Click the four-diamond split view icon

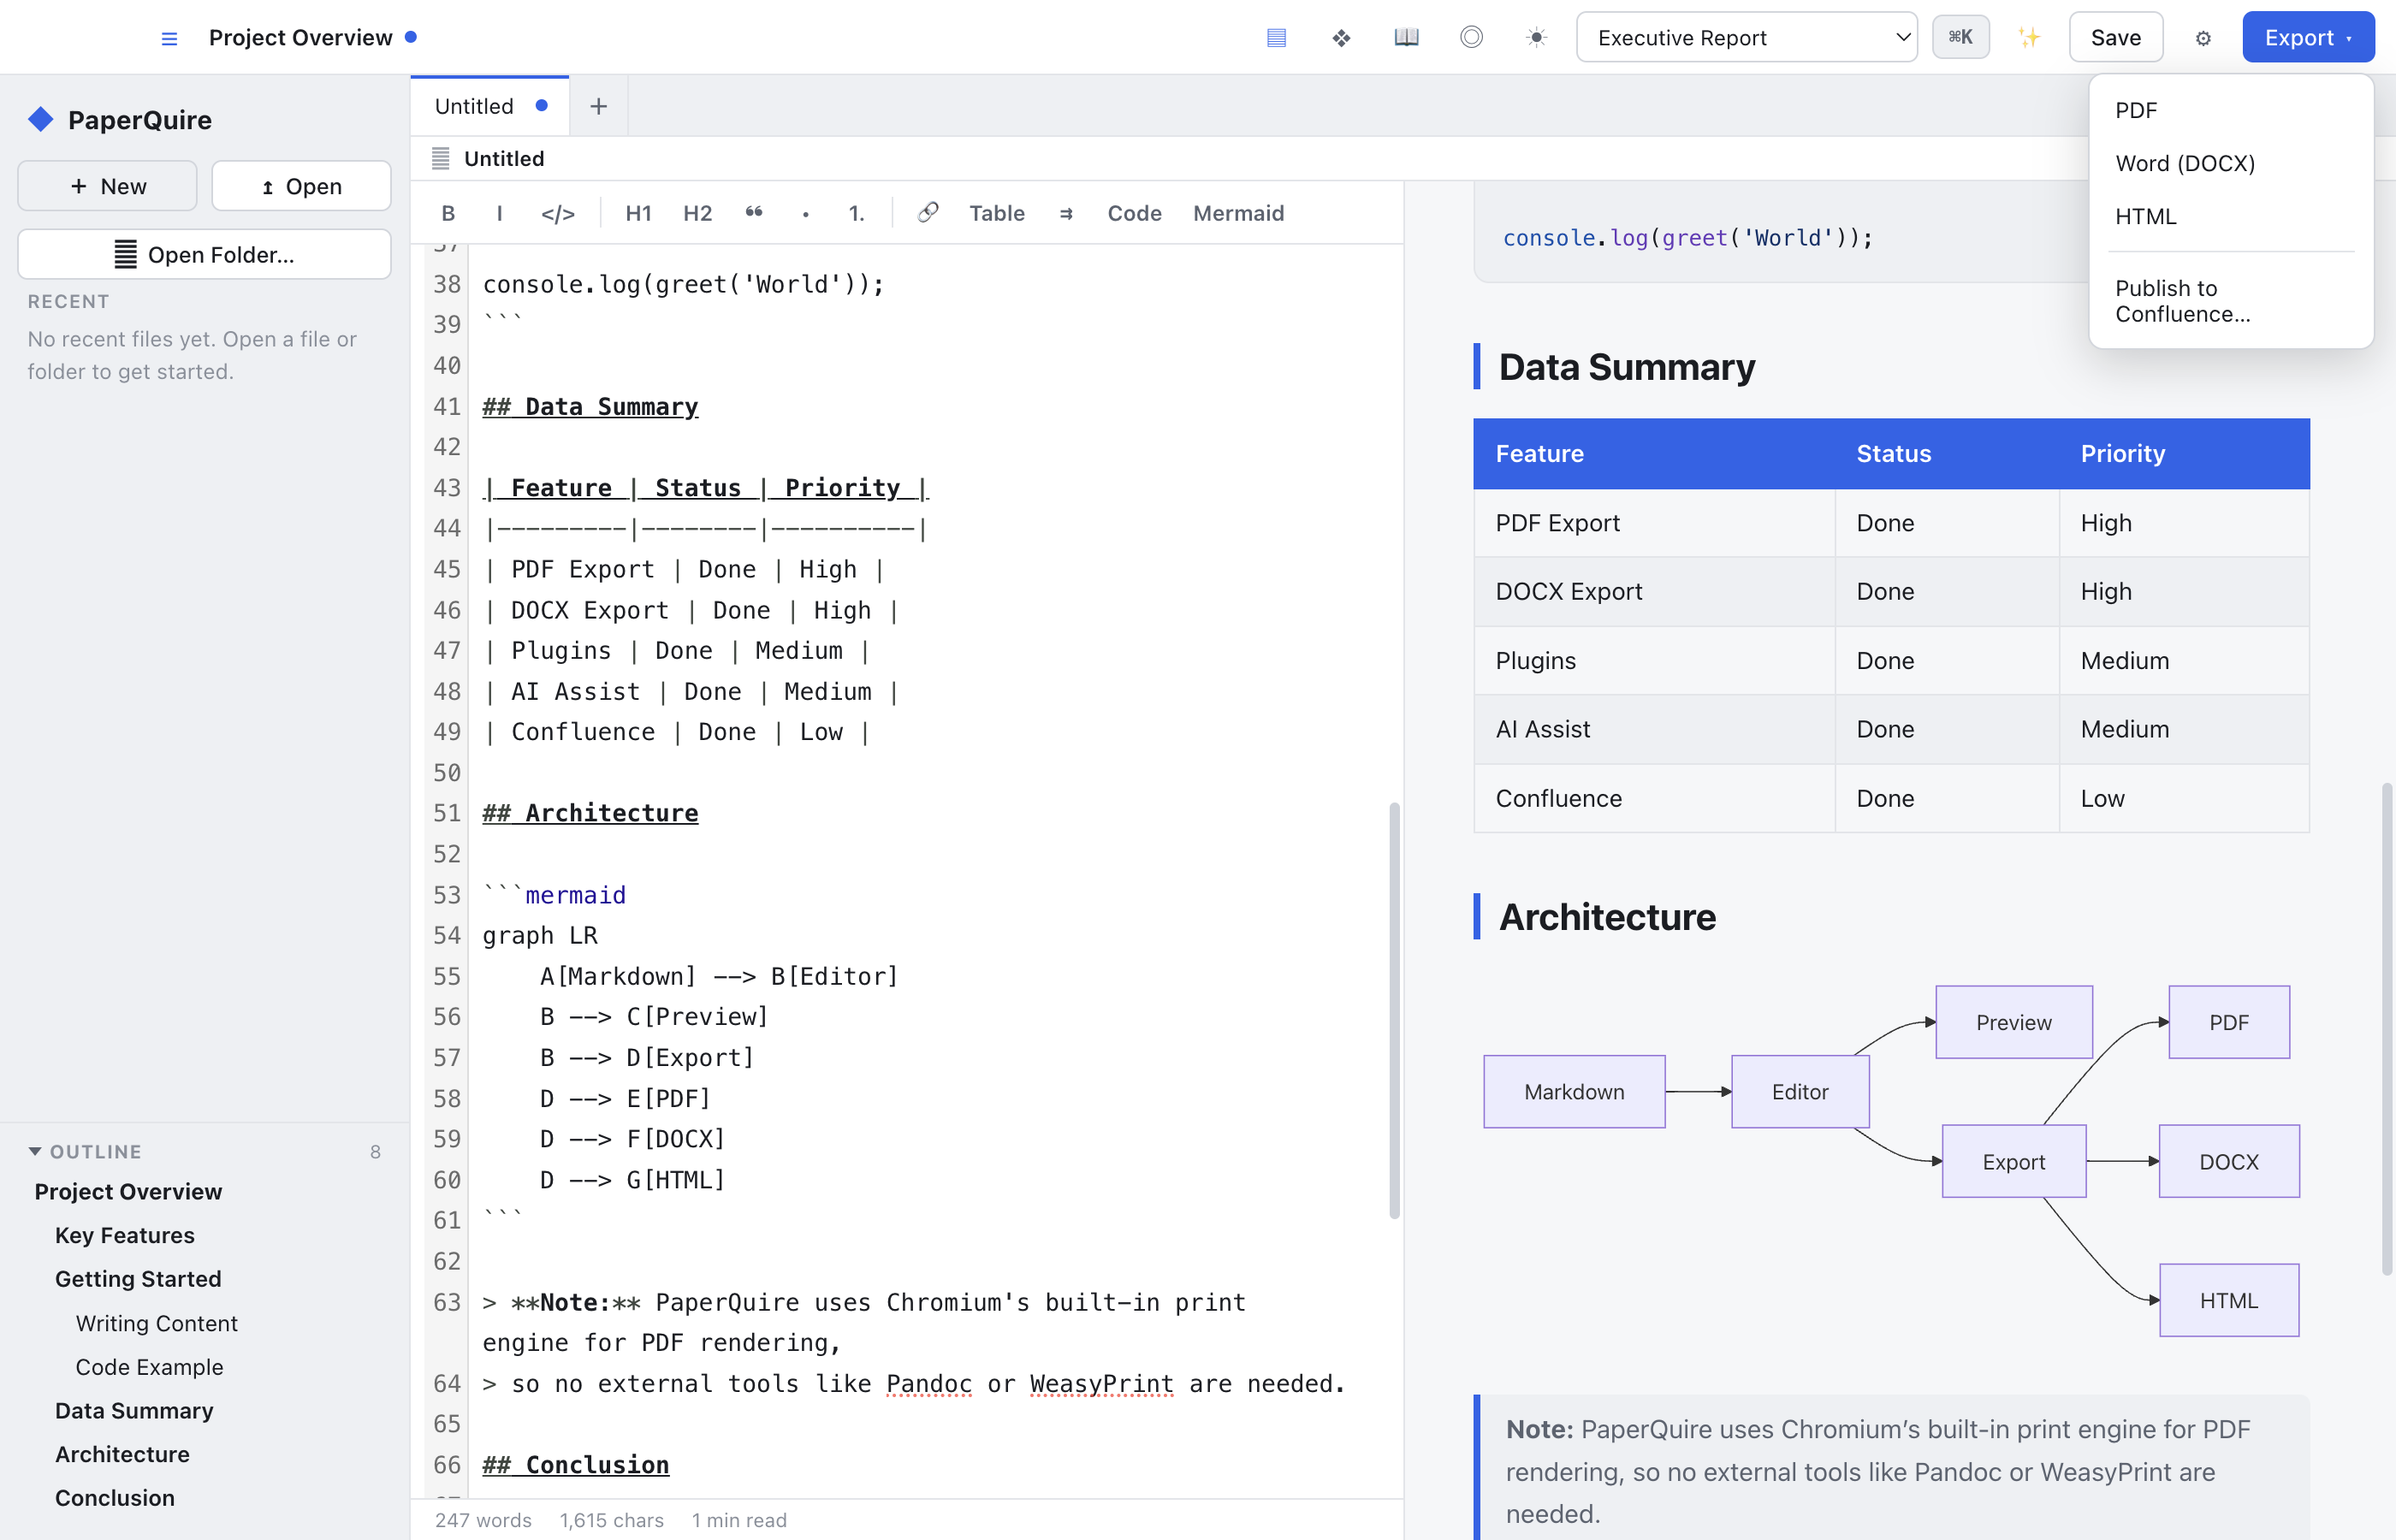click(1341, 38)
